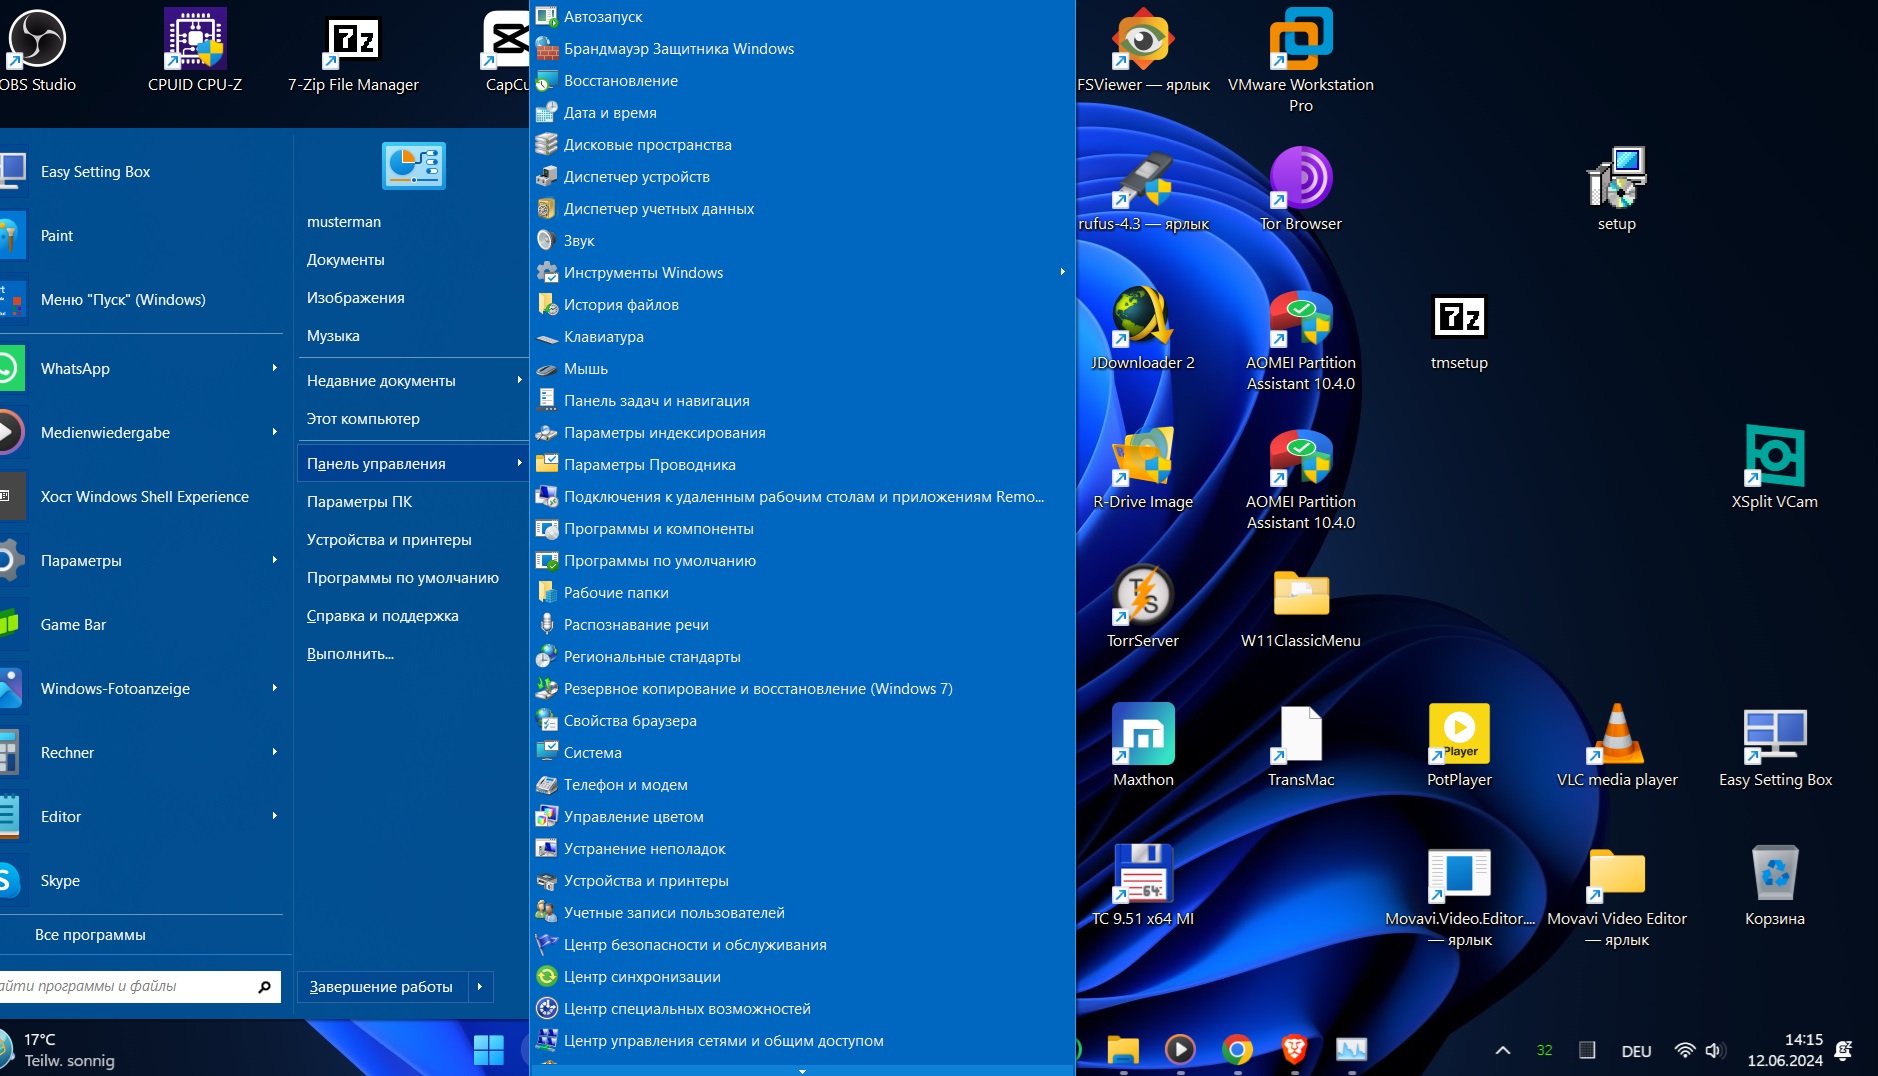This screenshot has width=1878, height=1076.
Task: Show hidden tray icons chevron
Action: pyautogui.click(x=1502, y=1050)
